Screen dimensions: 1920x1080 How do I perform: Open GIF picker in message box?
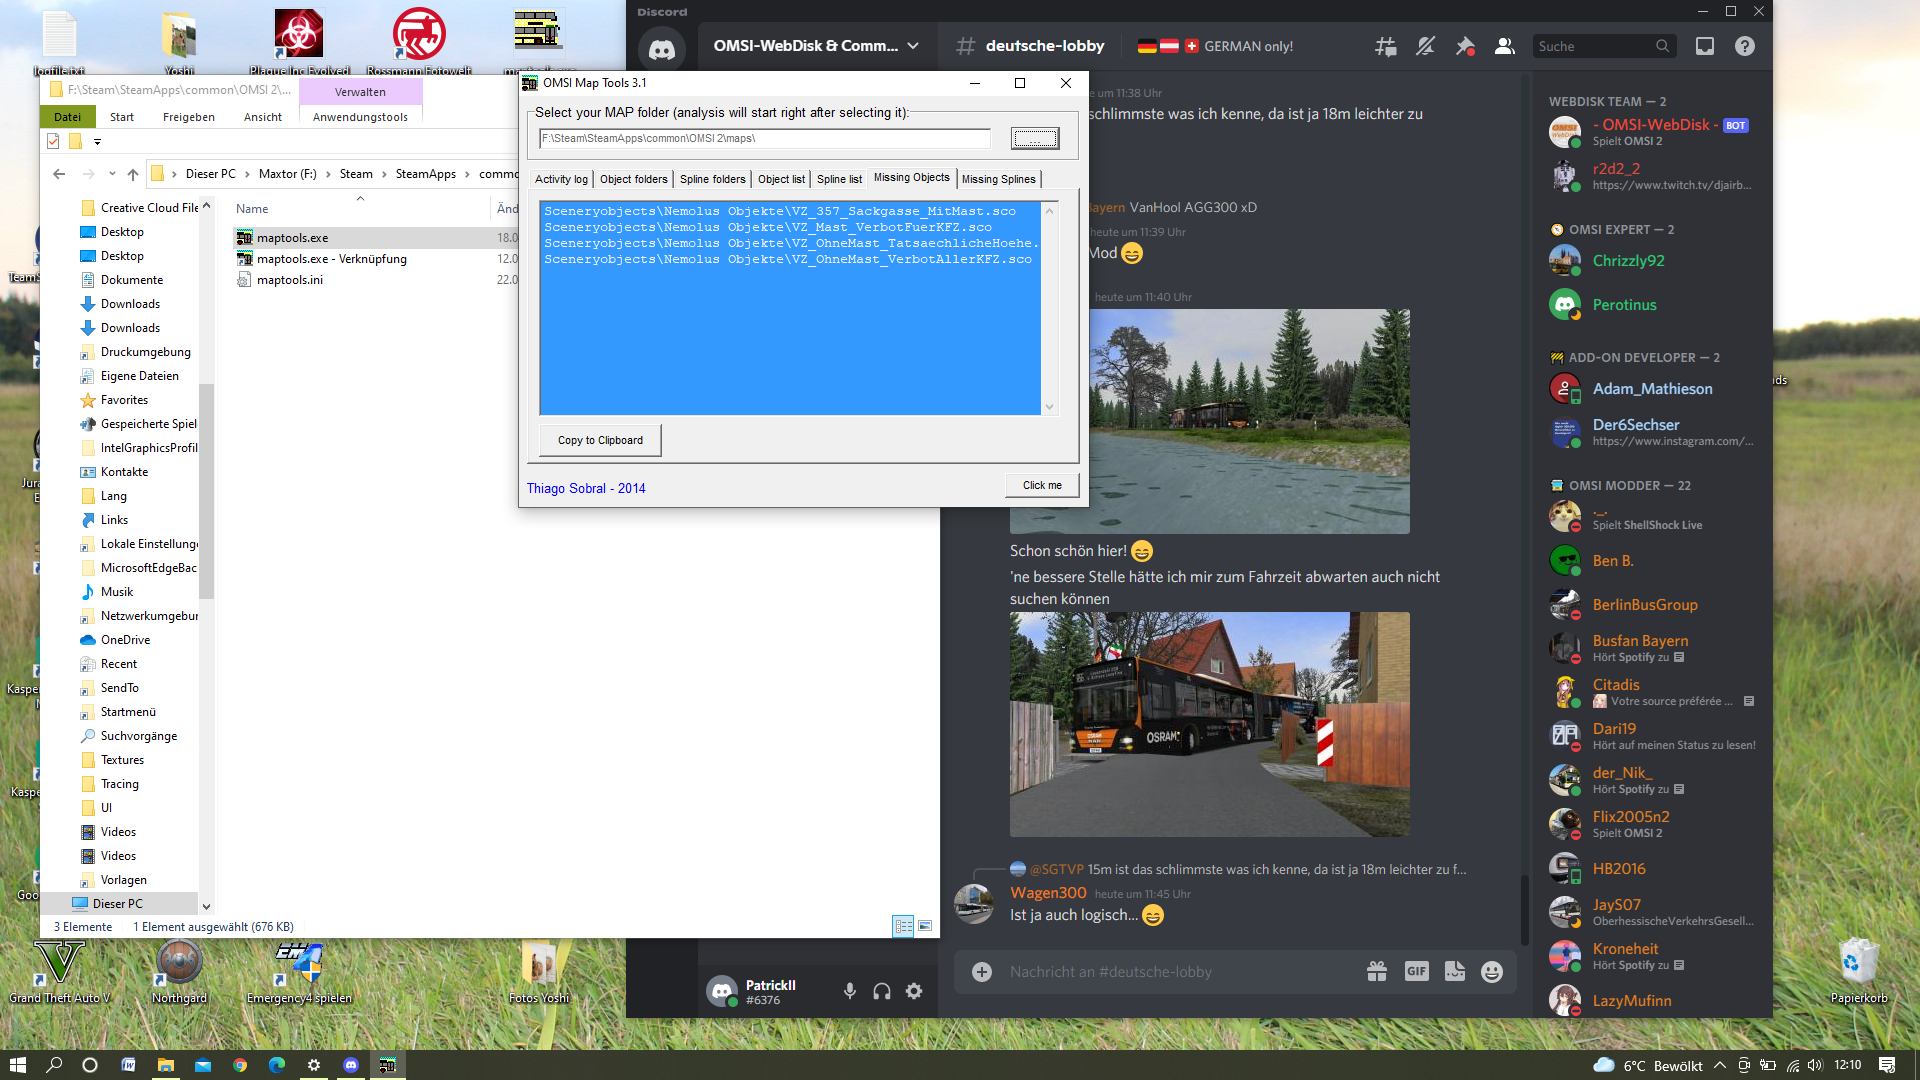pos(1416,971)
